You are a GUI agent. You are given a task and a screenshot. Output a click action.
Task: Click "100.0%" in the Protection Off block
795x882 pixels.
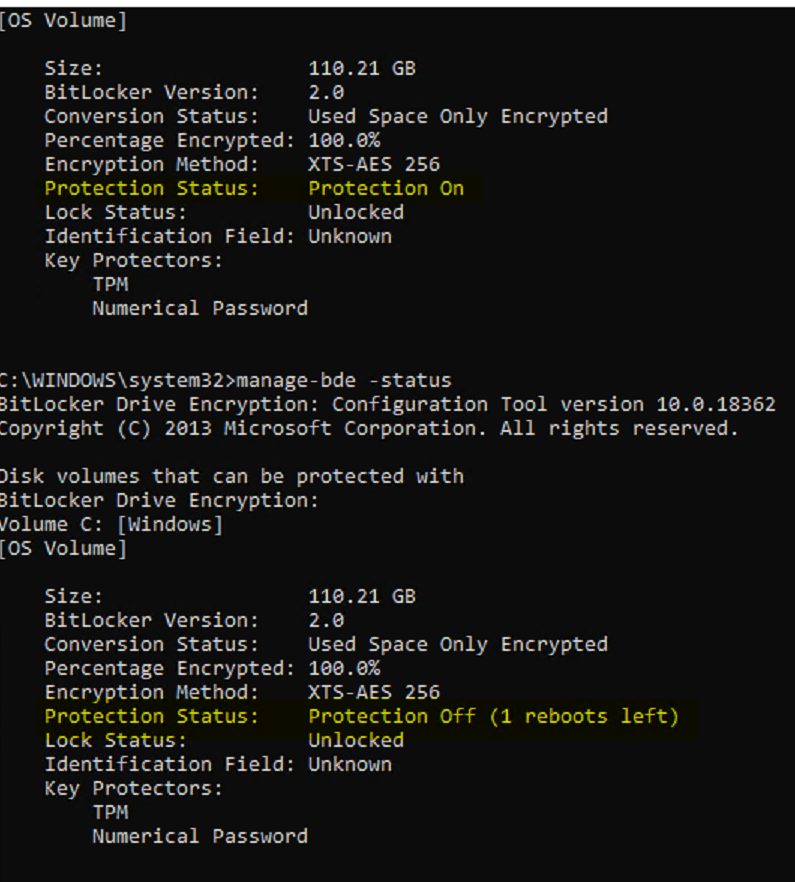pyautogui.click(x=344, y=668)
